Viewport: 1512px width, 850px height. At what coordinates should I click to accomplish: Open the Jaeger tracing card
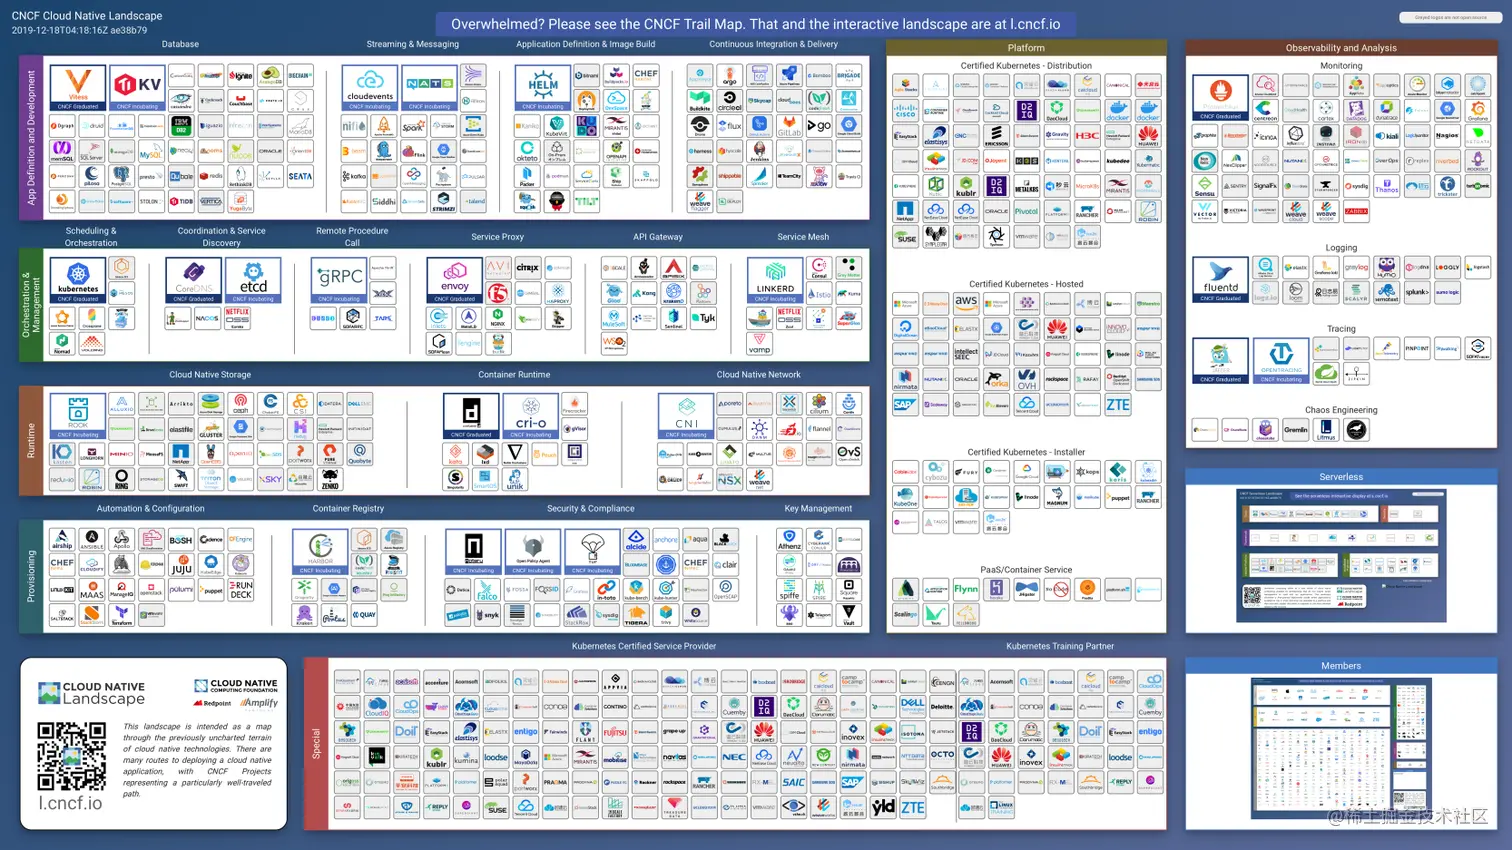point(1221,361)
